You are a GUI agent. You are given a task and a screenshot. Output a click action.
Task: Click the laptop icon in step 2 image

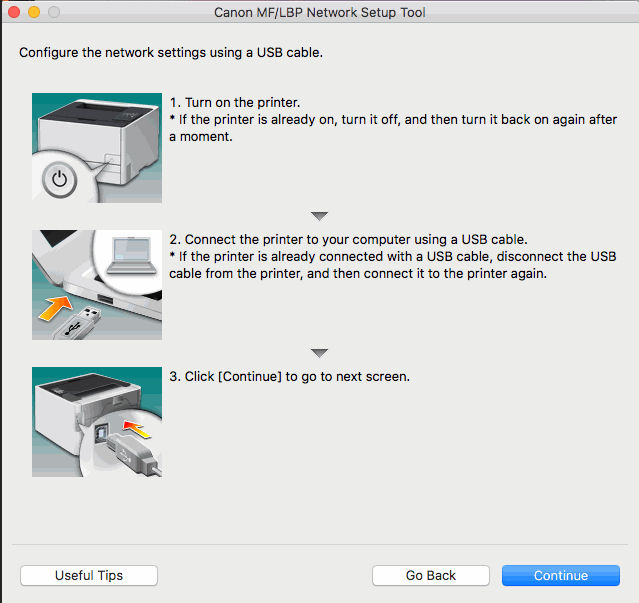pos(129,263)
